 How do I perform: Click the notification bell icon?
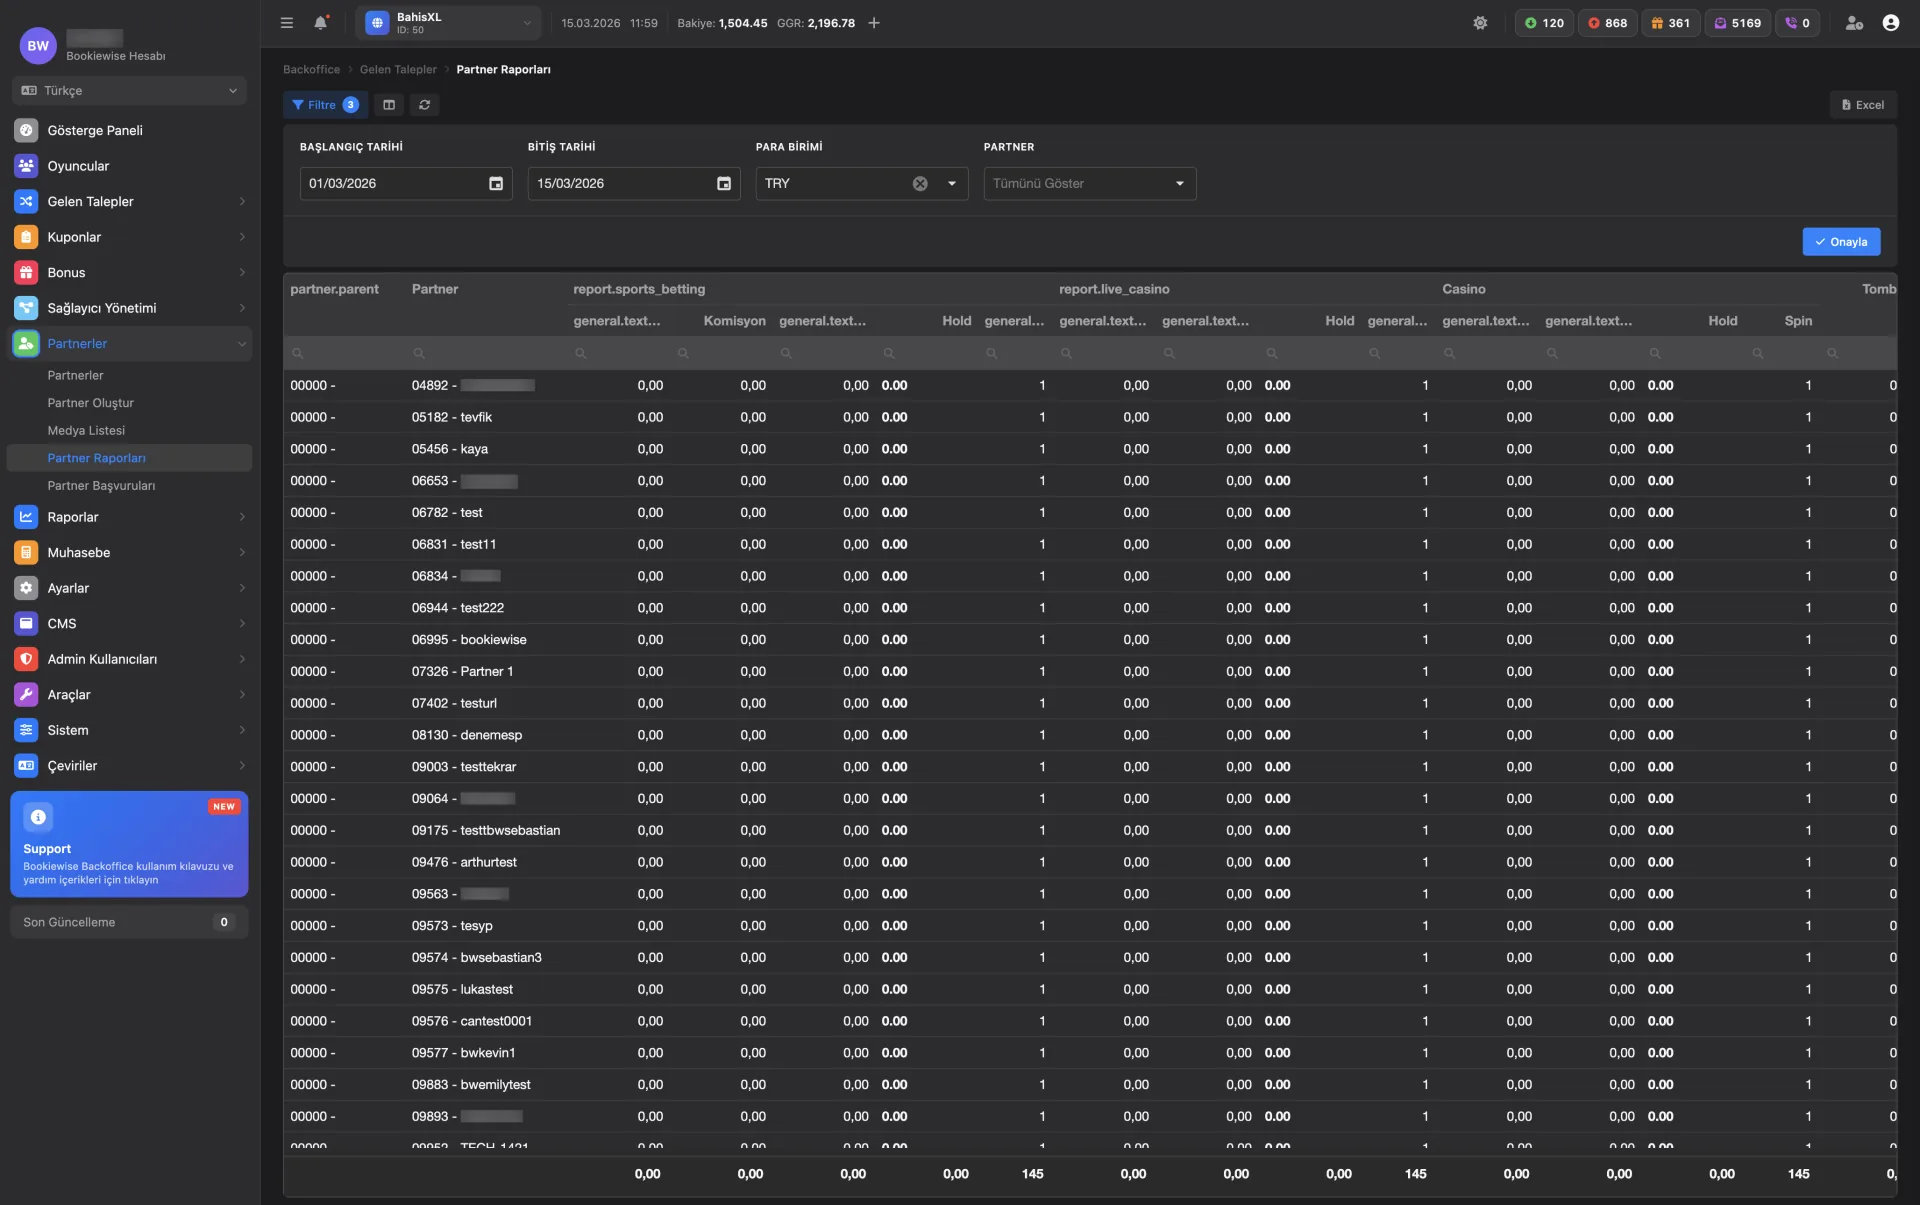320,23
